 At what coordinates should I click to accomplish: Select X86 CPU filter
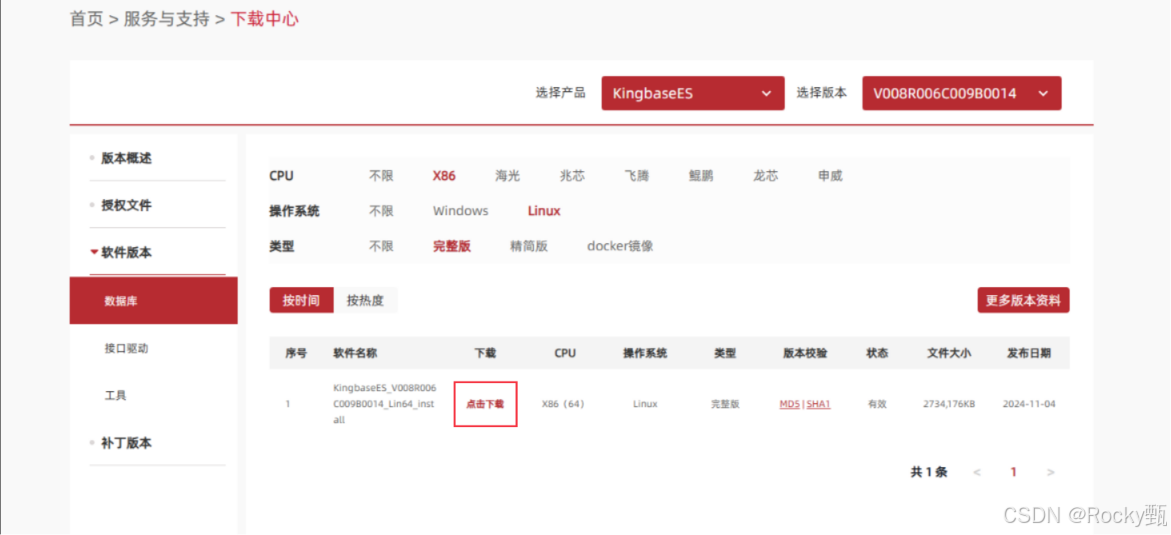click(444, 176)
